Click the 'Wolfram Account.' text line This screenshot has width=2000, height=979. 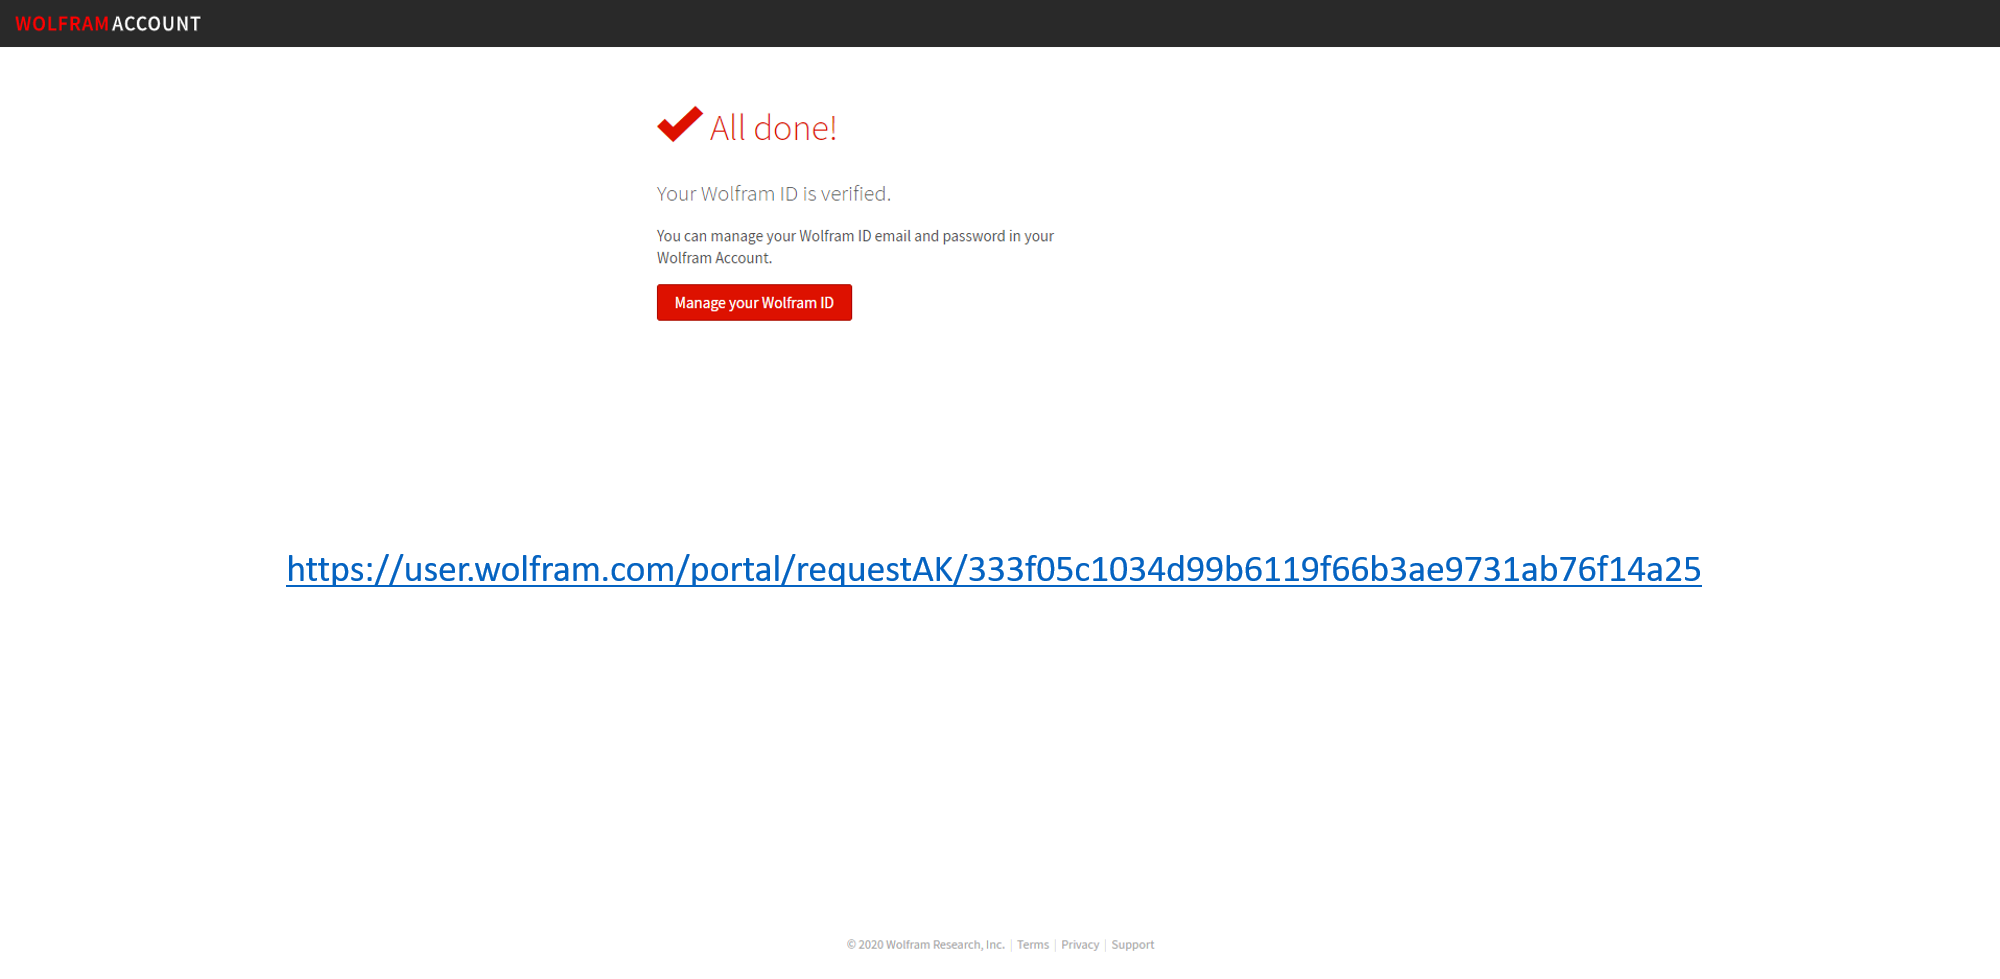[714, 258]
